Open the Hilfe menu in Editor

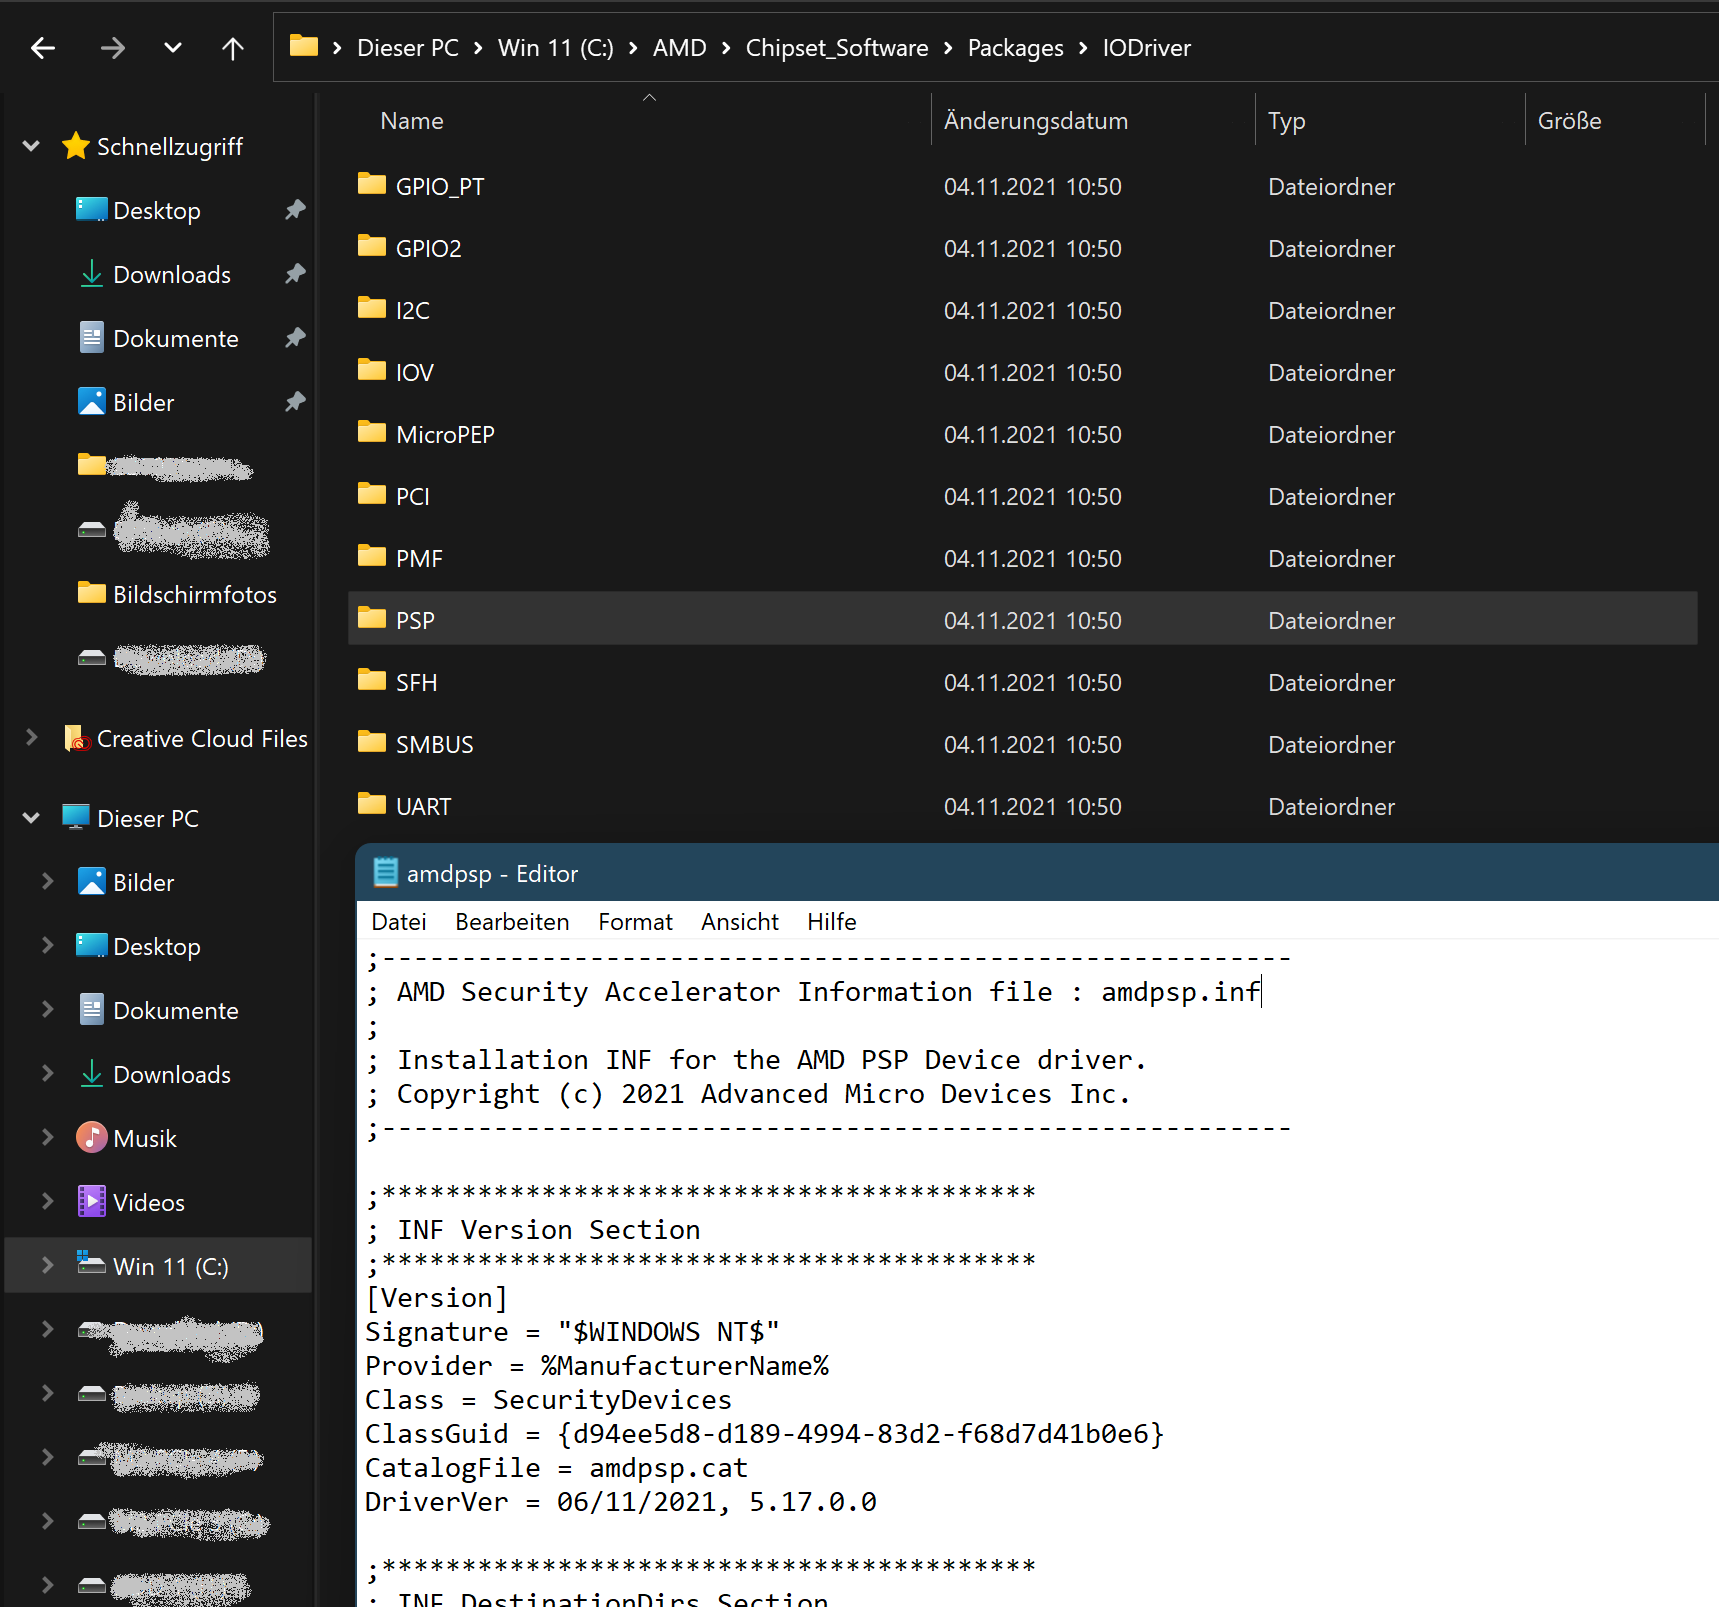(x=832, y=922)
